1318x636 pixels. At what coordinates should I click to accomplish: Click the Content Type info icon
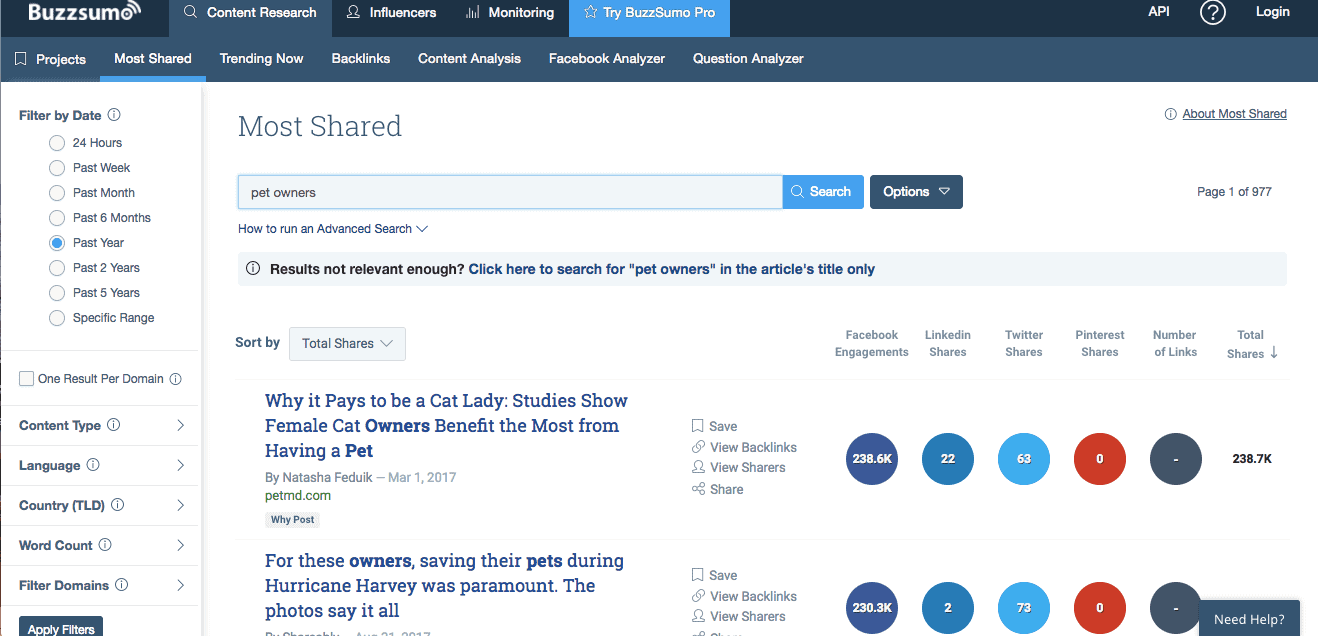[x=113, y=425]
